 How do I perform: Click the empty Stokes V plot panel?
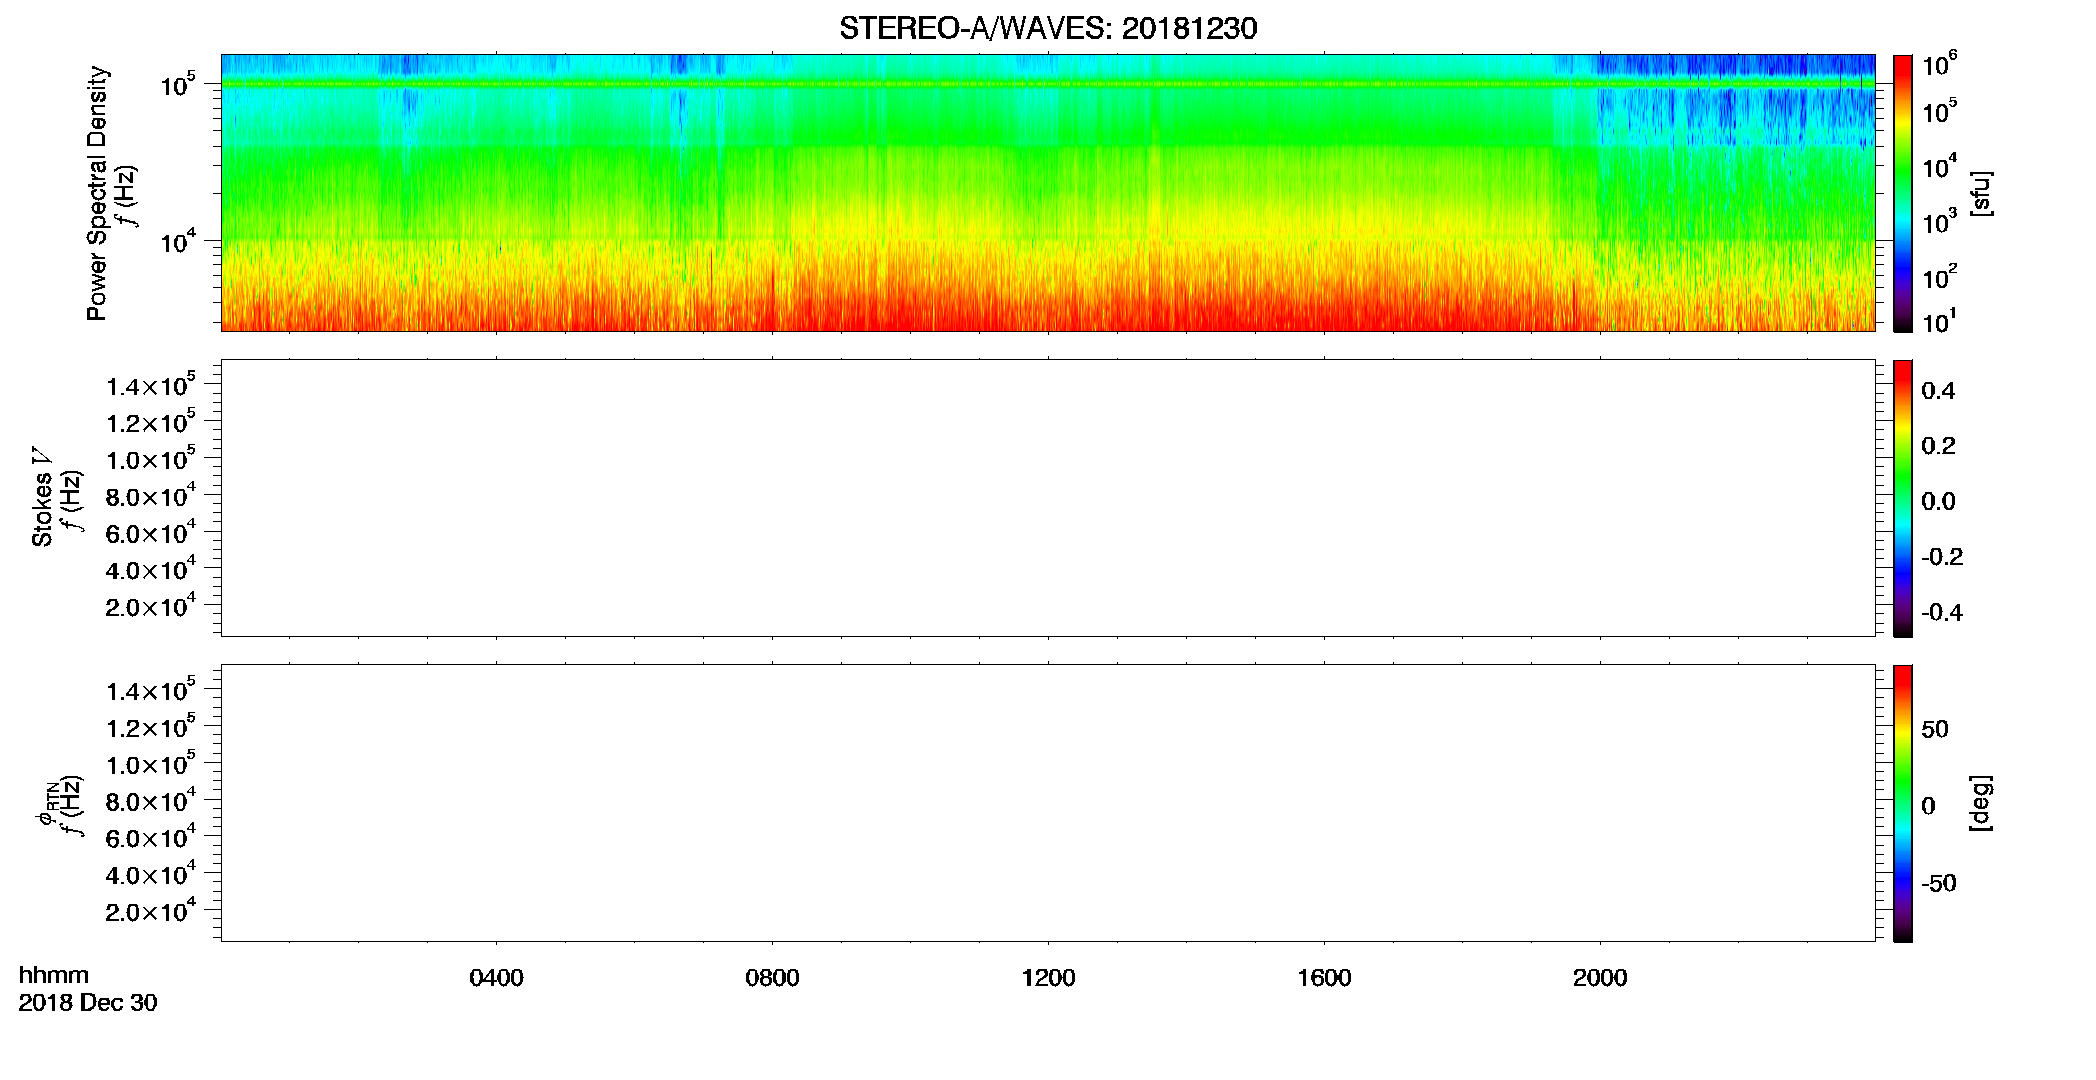coord(1048,498)
